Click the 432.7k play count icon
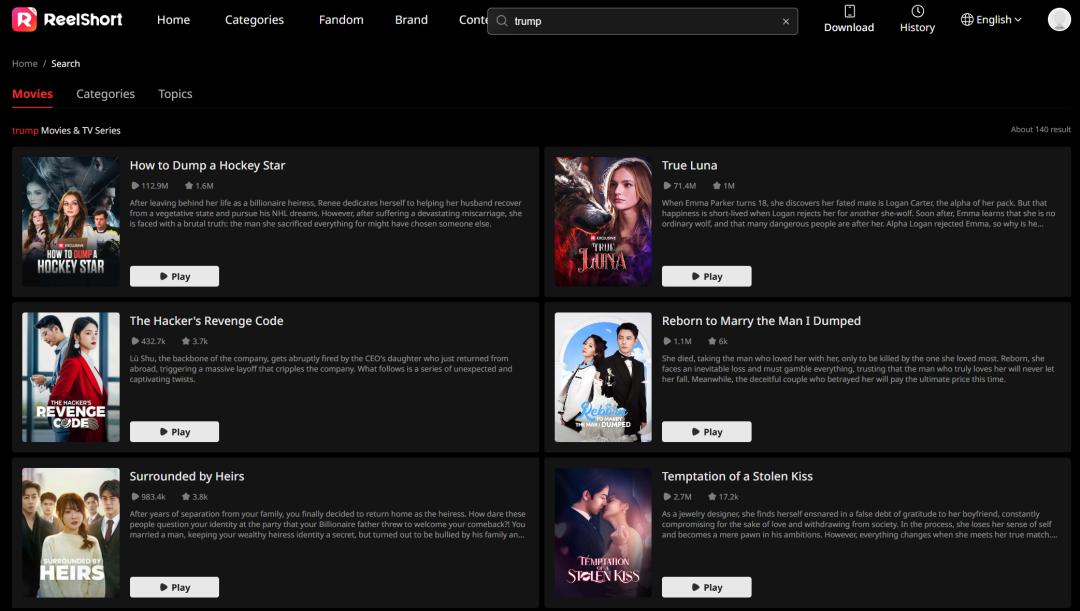Viewport: 1080px width, 611px height. coord(135,341)
